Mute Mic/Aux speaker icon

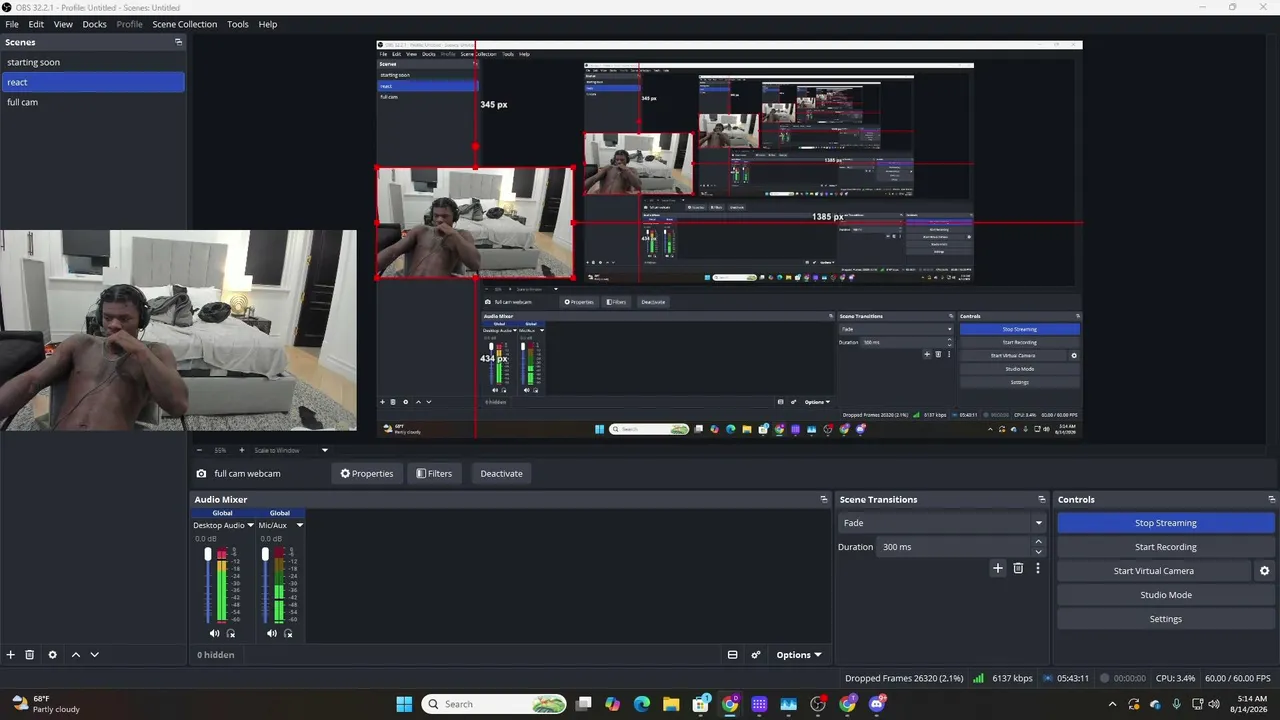click(x=271, y=633)
